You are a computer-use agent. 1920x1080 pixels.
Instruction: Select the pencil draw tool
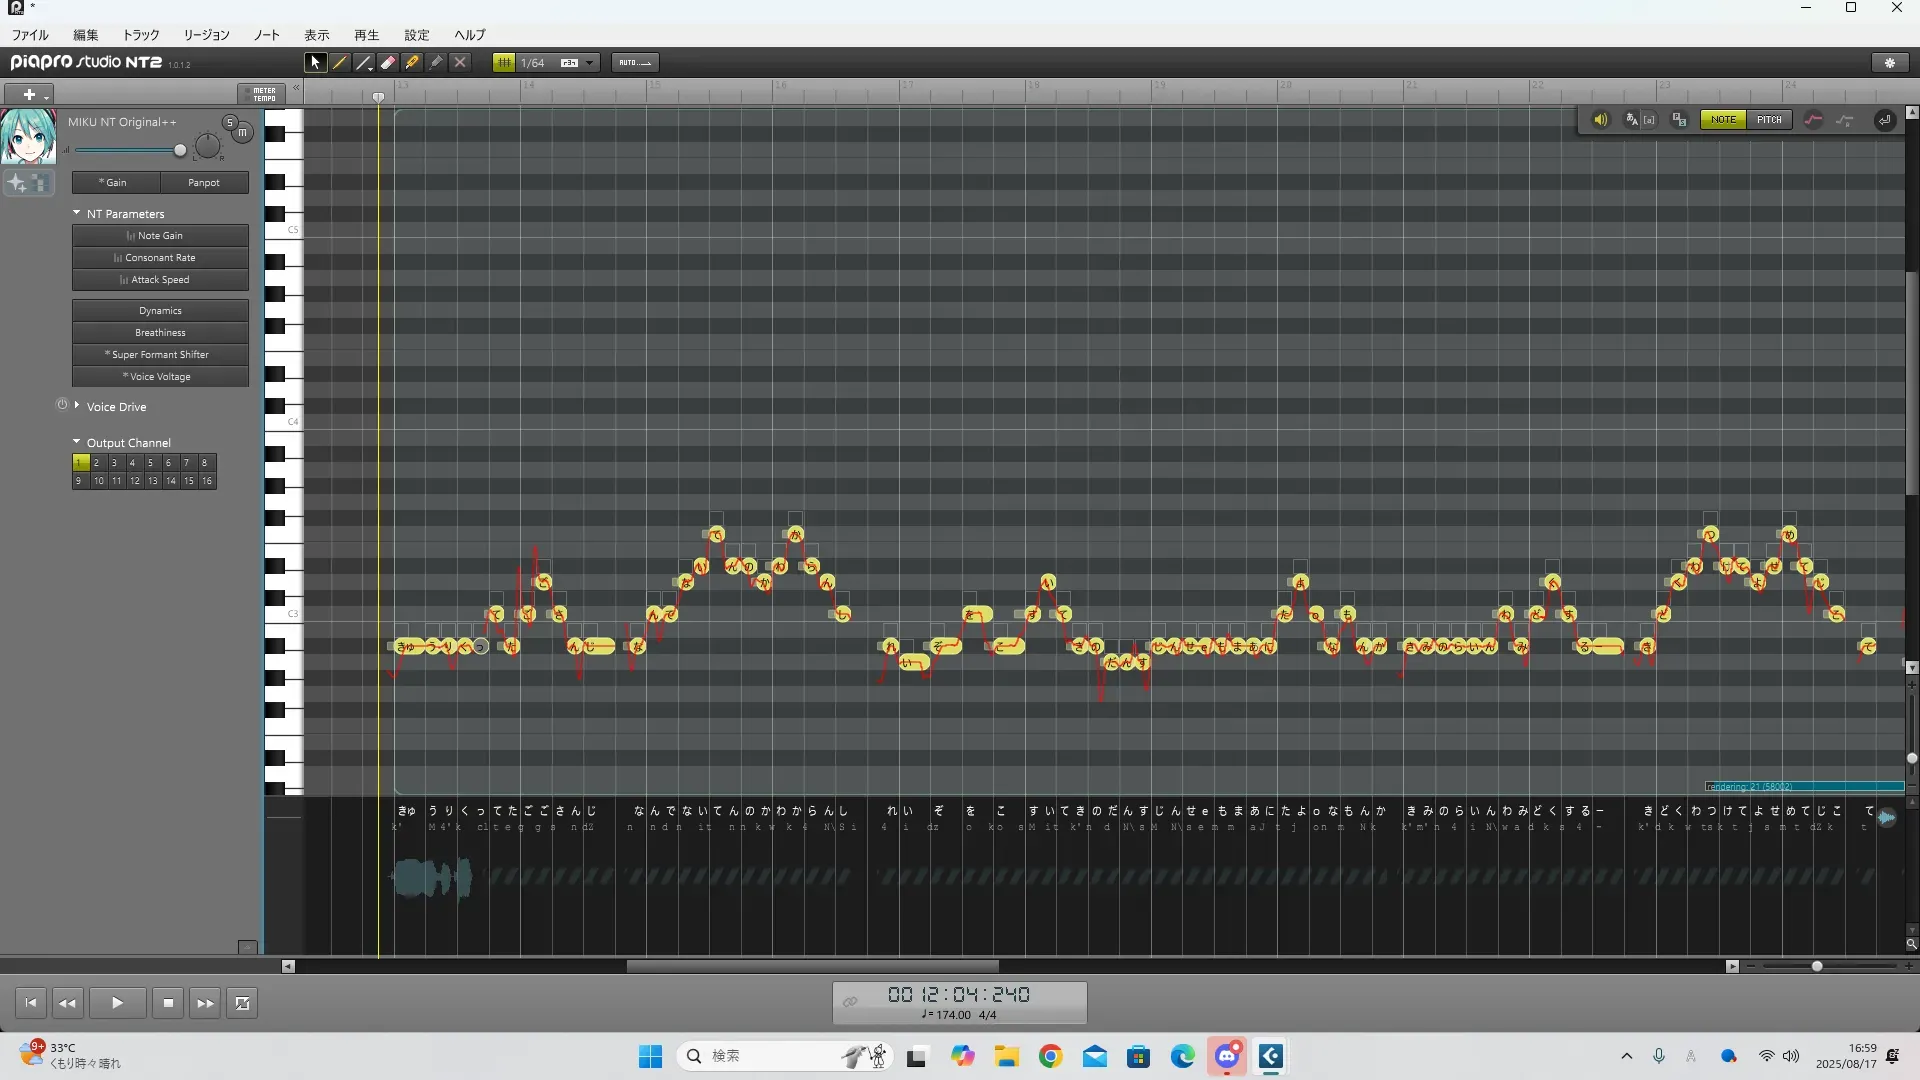(x=340, y=62)
